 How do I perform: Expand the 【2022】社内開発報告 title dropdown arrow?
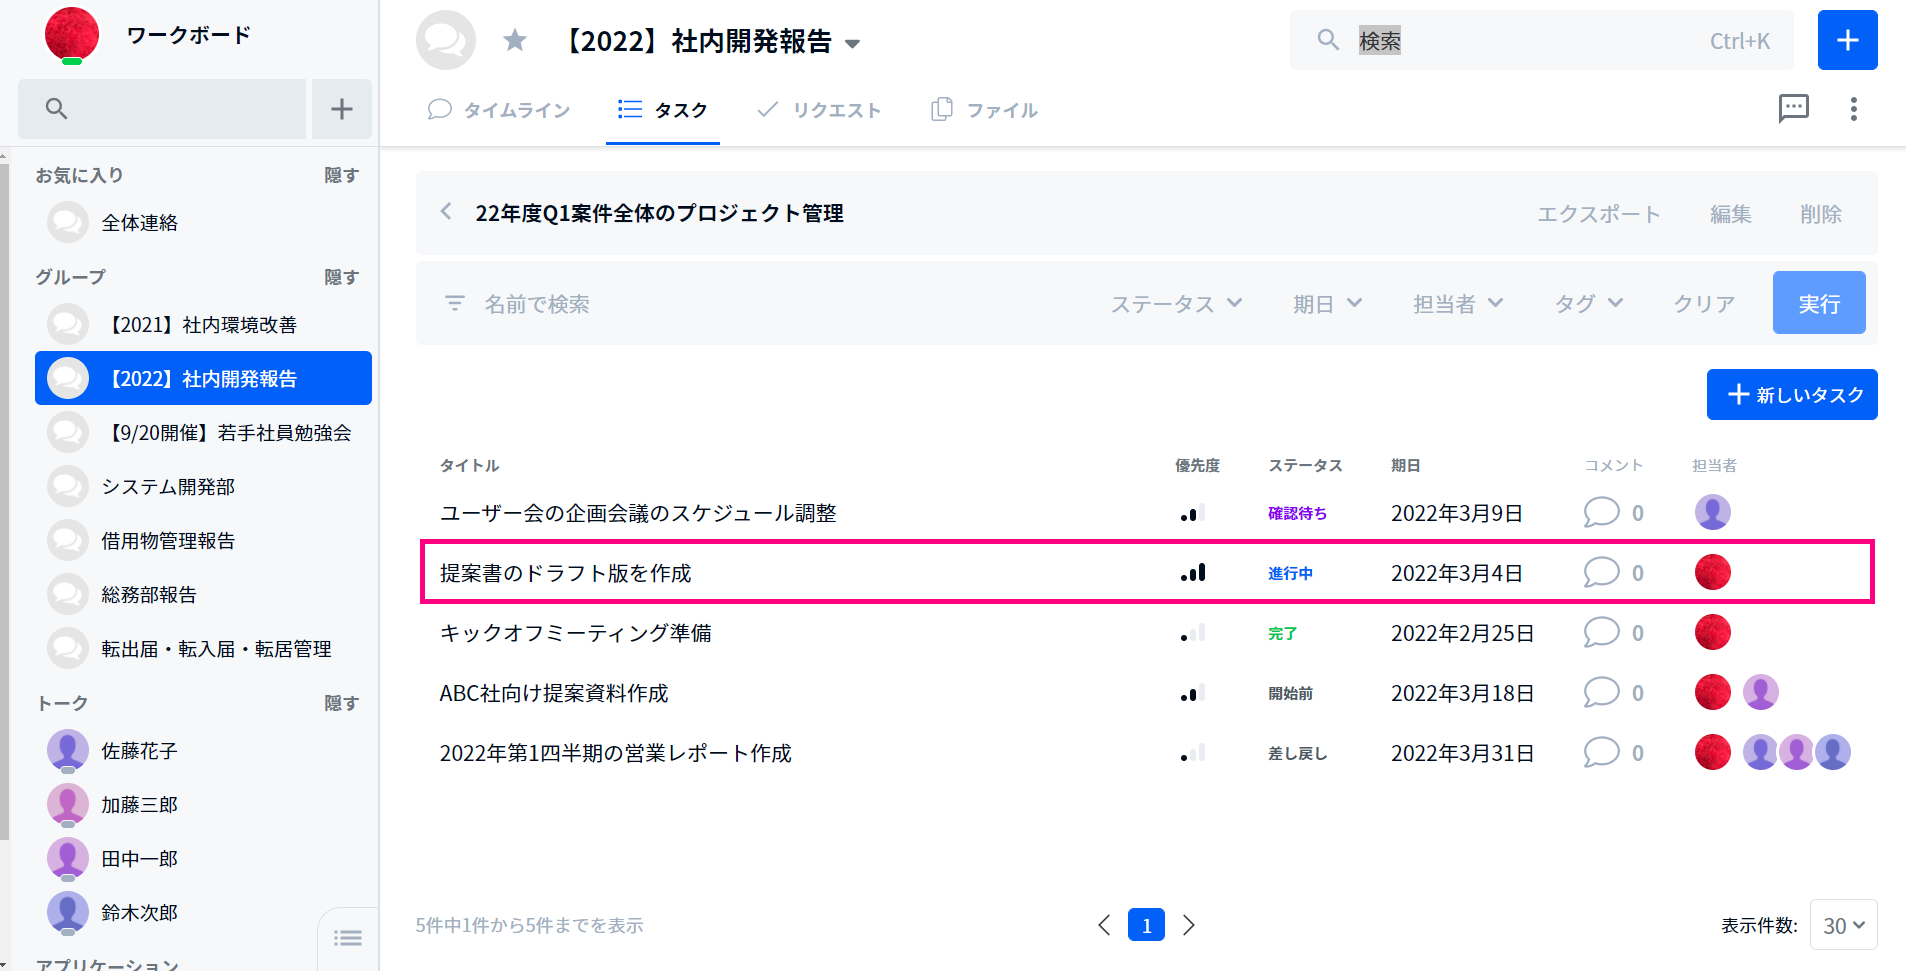point(852,44)
